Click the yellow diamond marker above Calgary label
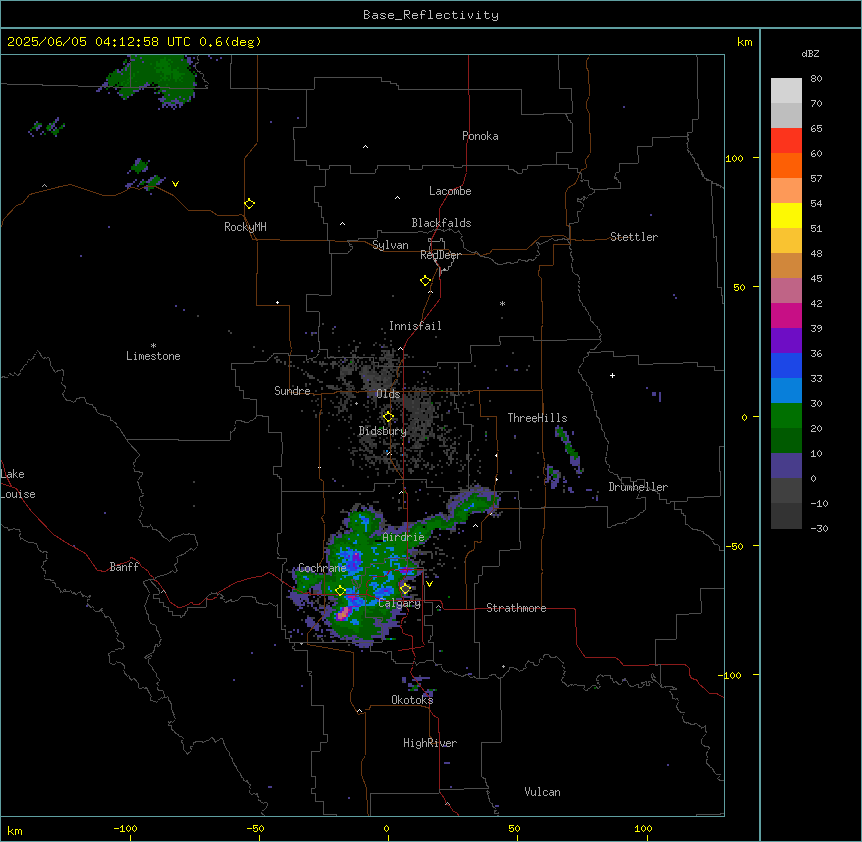 [405, 588]
